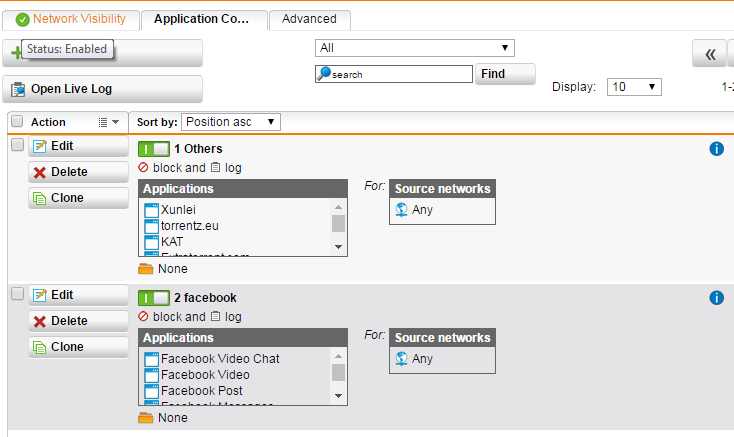Viewport: 734px width, 437px height.
Task: Click the search input field
Action: 394,74
